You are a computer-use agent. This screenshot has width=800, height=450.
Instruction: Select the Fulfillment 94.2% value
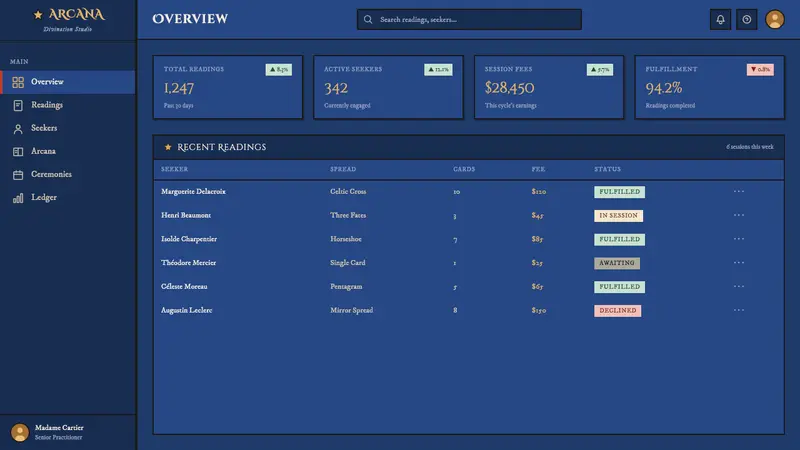(663, 88)
